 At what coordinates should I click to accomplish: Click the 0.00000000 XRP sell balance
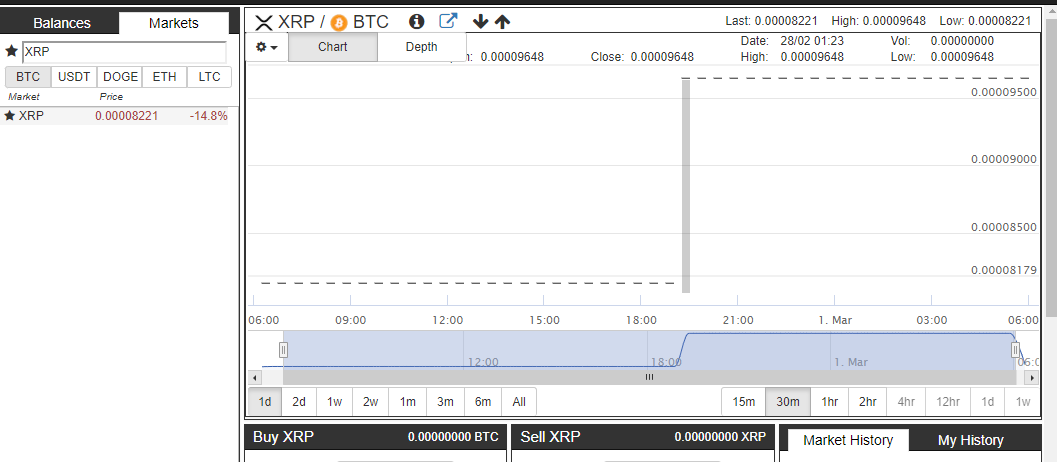coord(720,437)
